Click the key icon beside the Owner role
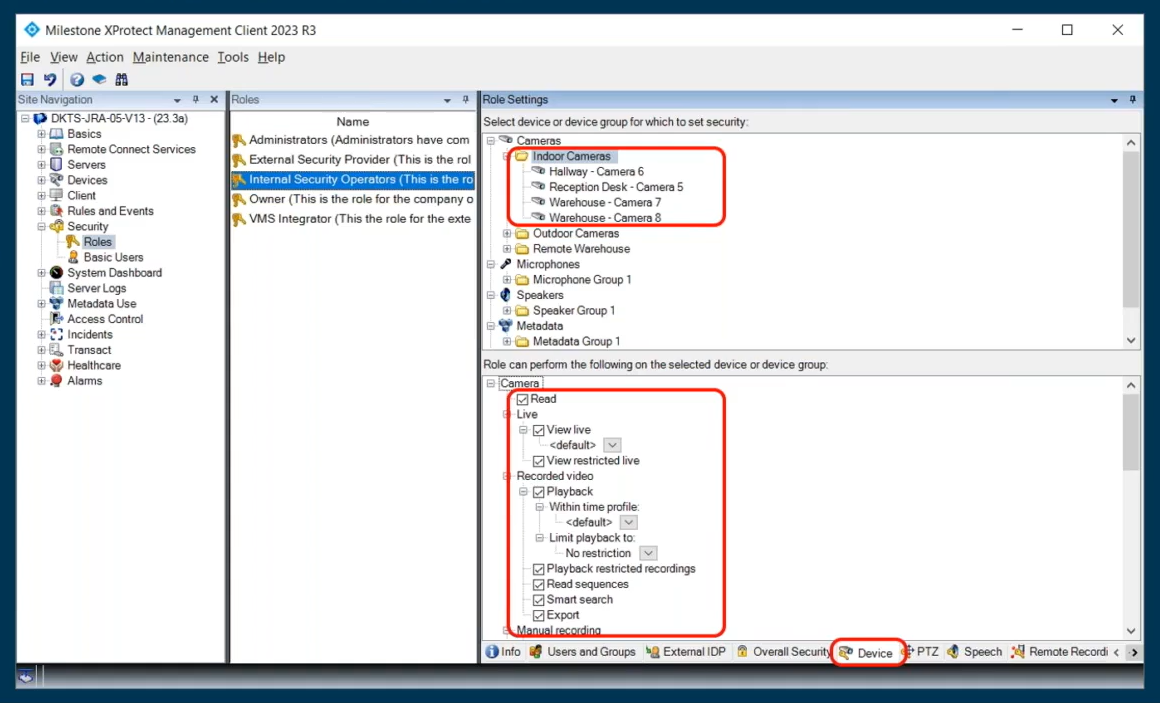 (x=239, y=200)
